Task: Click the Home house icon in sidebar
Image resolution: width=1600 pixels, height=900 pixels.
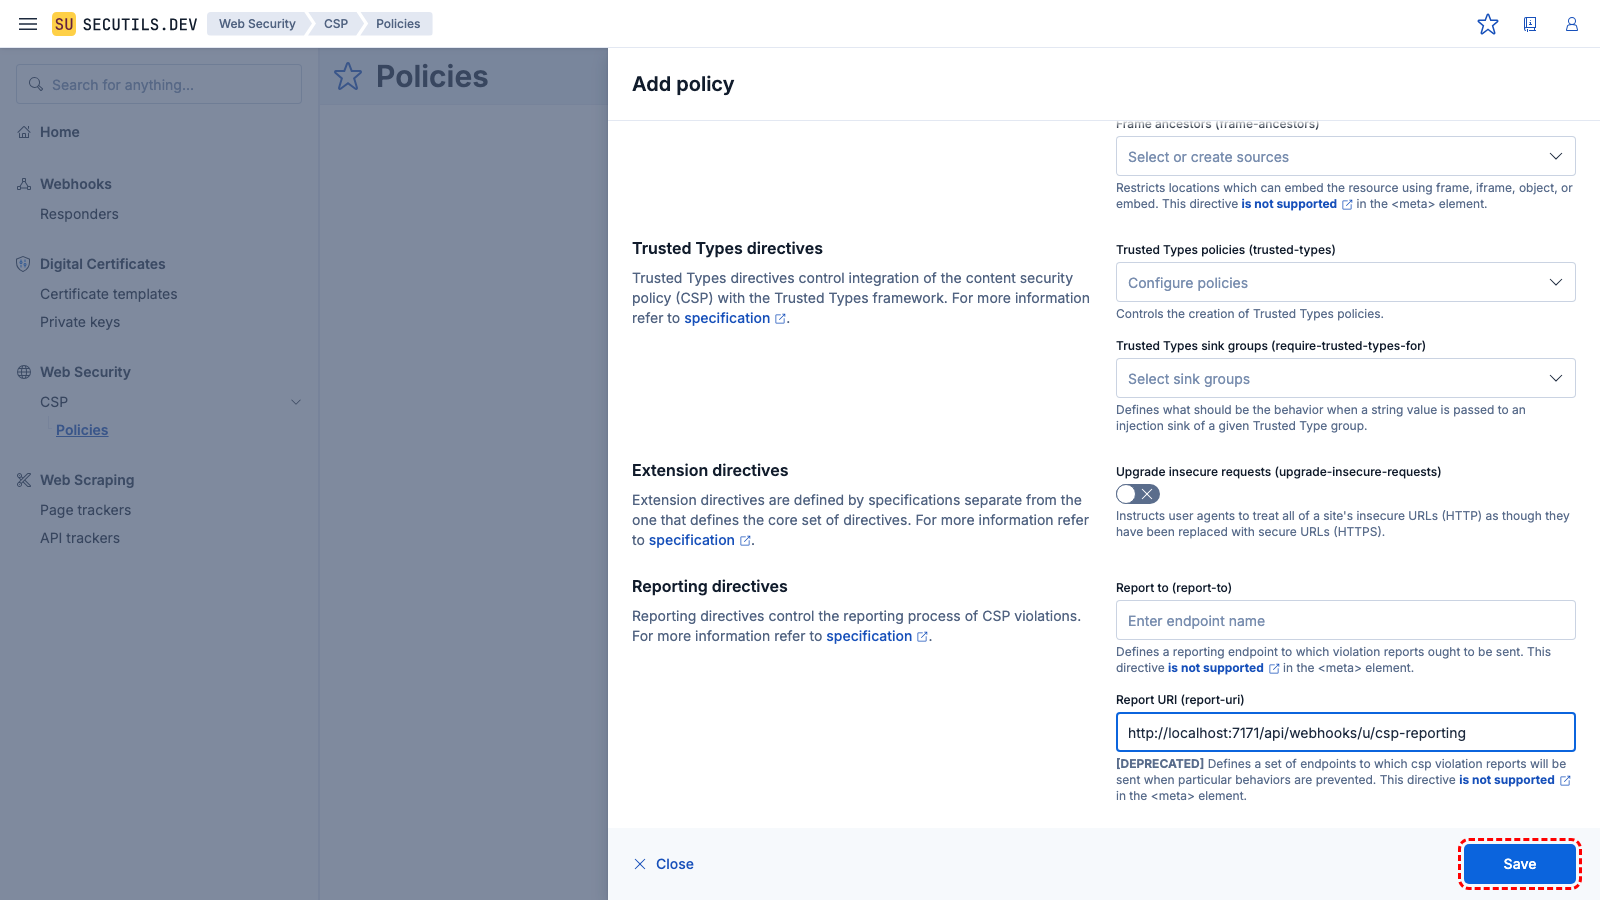Action: 24,132
